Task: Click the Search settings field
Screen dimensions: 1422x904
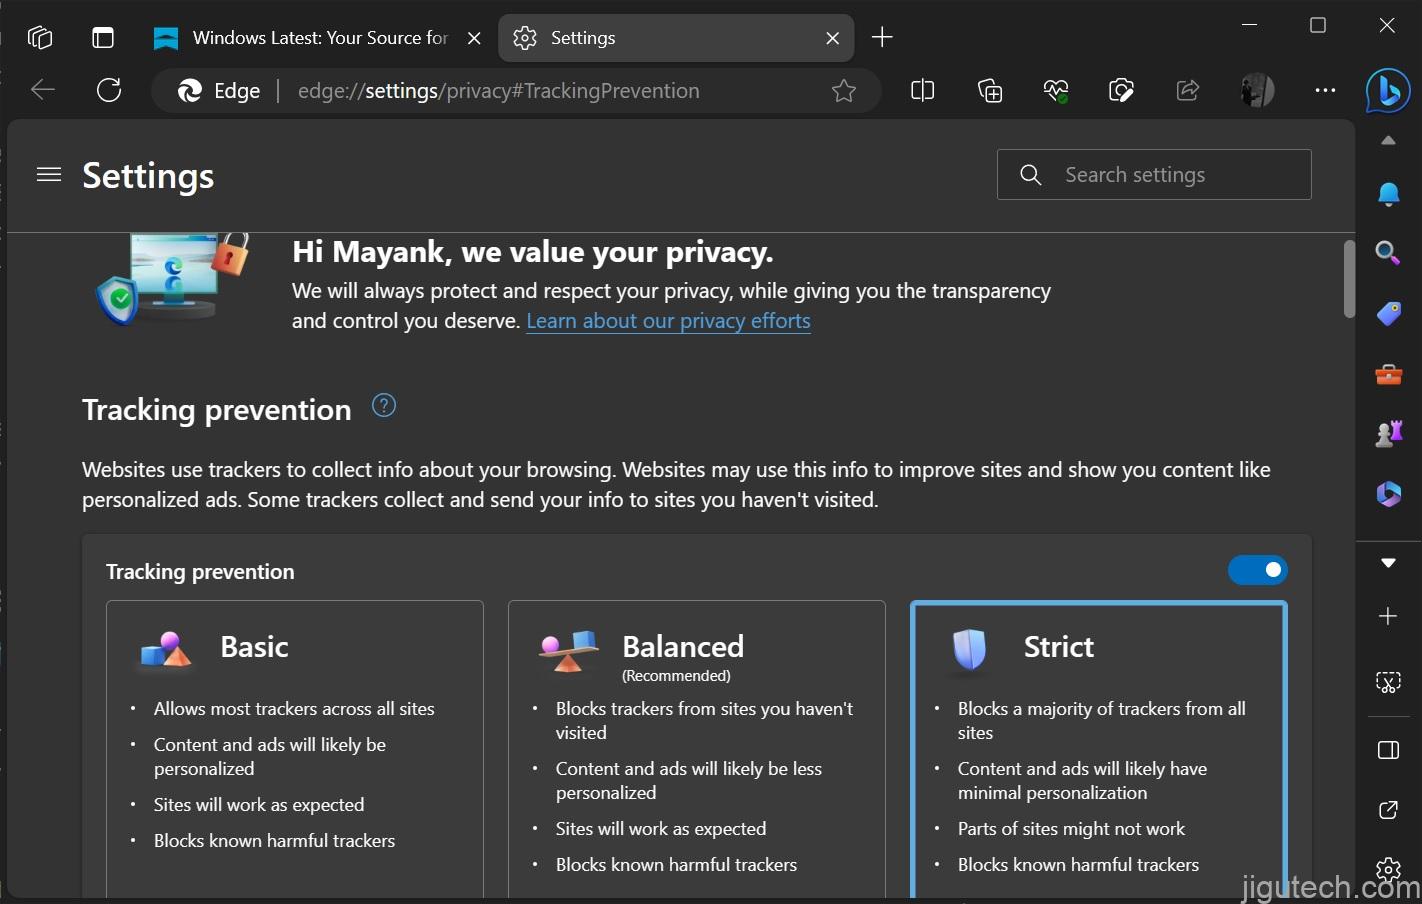Action: click(x=1154, y=175)
